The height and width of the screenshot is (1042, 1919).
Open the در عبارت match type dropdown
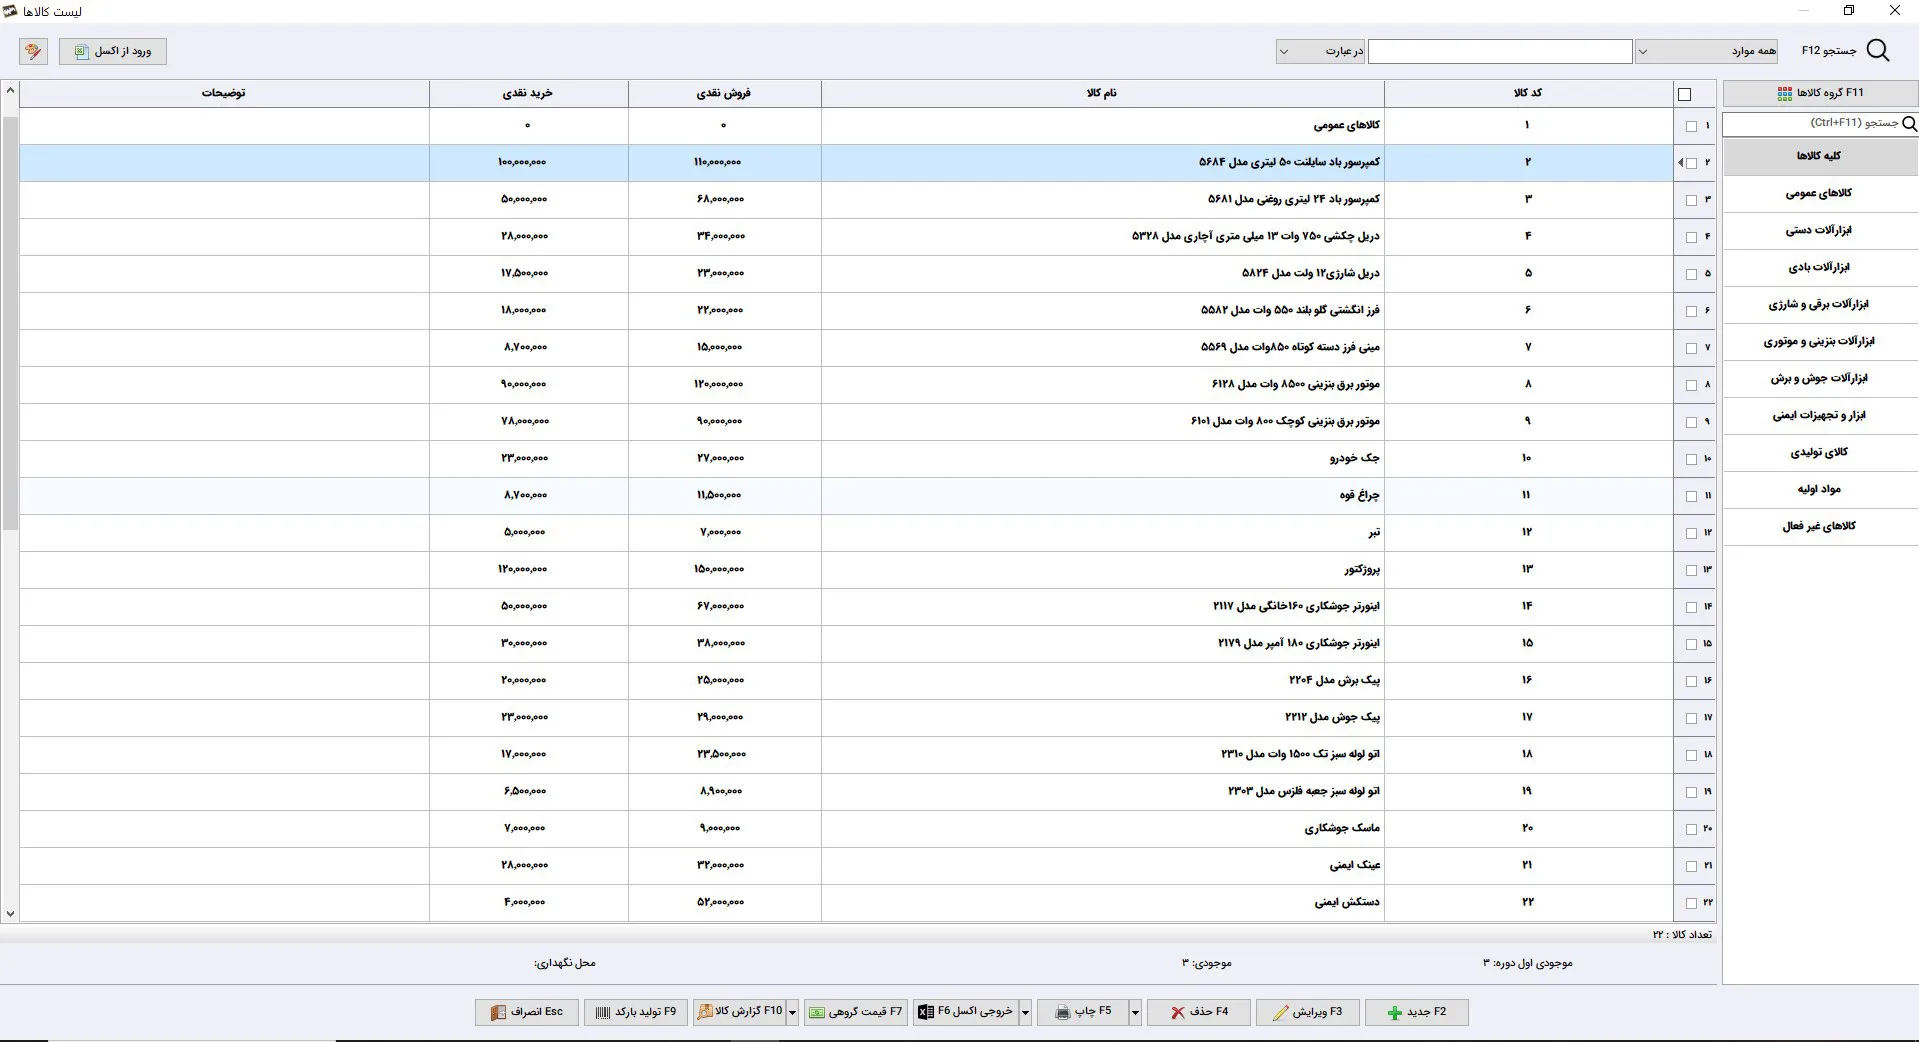pyautogui.click(x=1320, y=51)
